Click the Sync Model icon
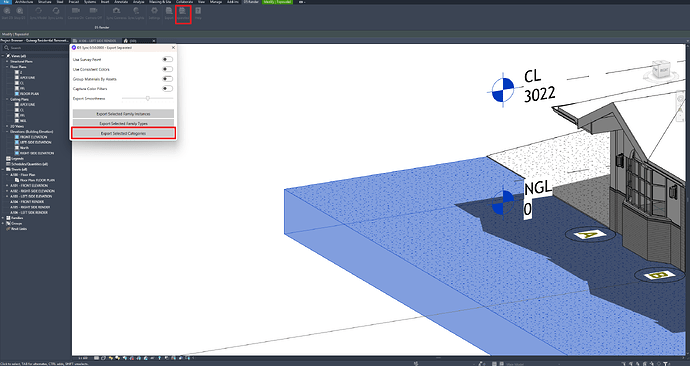This screenshot has width=690, height=366. click(38, 11)
